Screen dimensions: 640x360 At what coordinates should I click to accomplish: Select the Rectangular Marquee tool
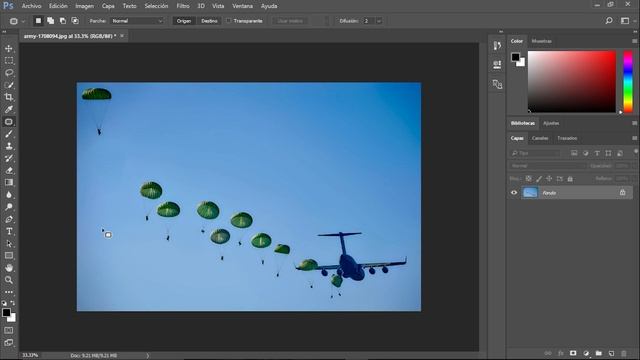(9, 61)
